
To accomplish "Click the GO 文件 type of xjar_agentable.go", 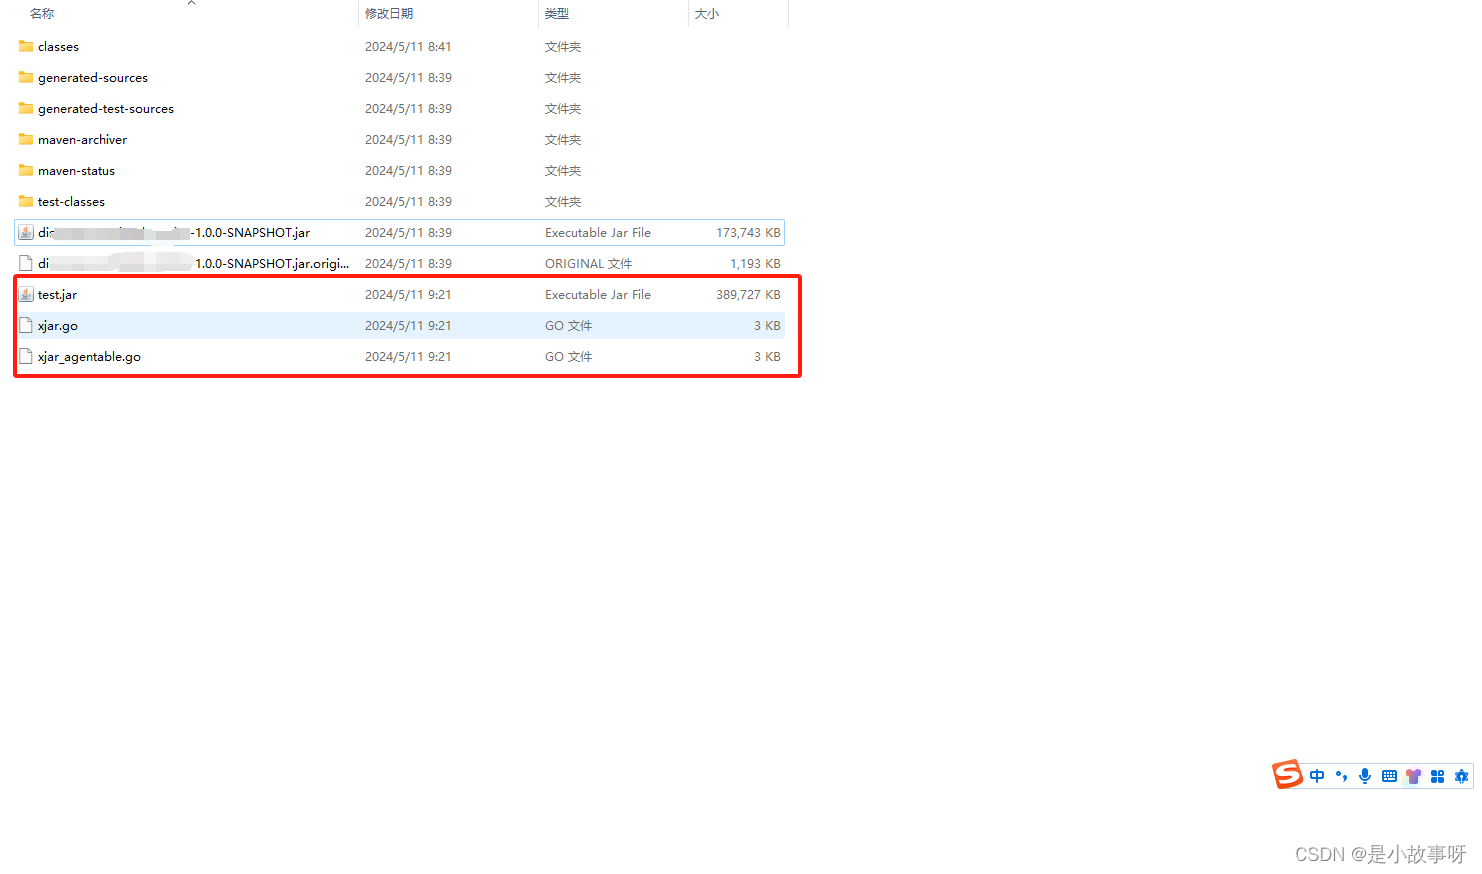I will [568, 356].
